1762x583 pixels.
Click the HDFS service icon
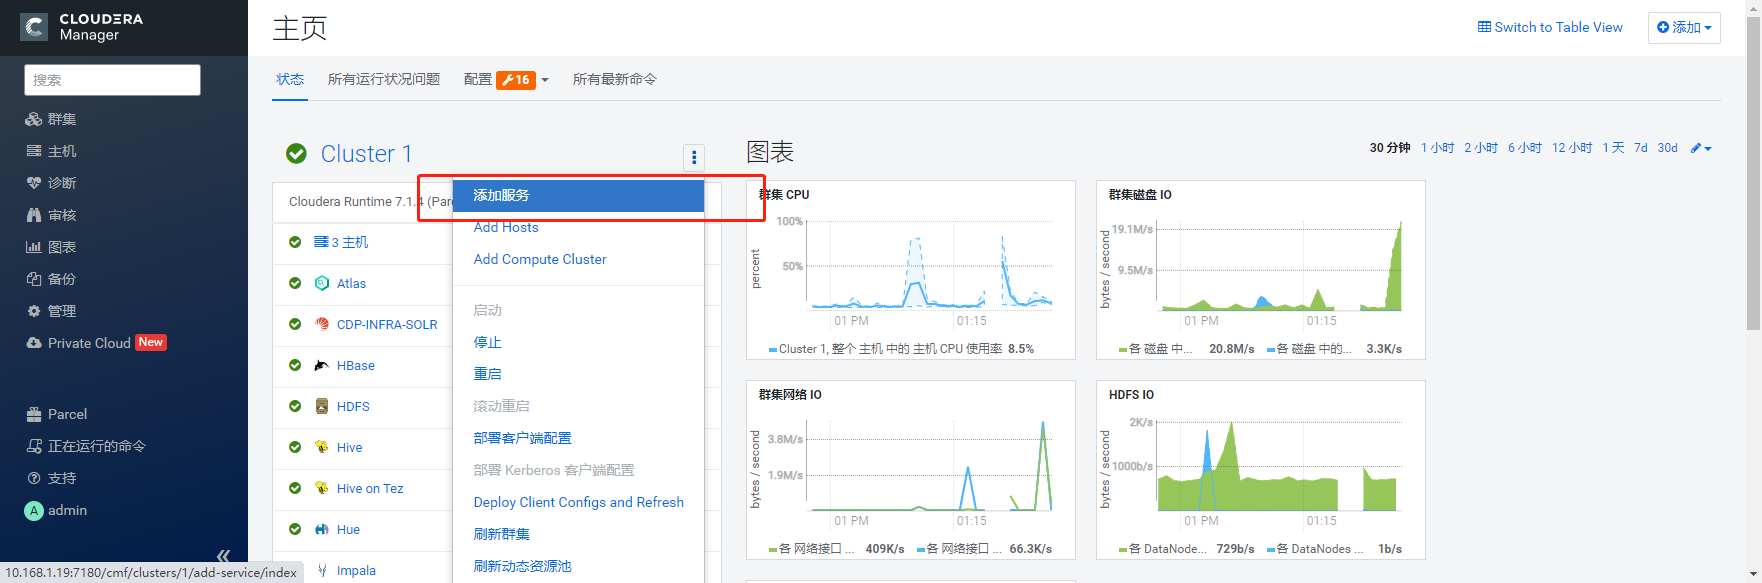(x=322, y=406)
